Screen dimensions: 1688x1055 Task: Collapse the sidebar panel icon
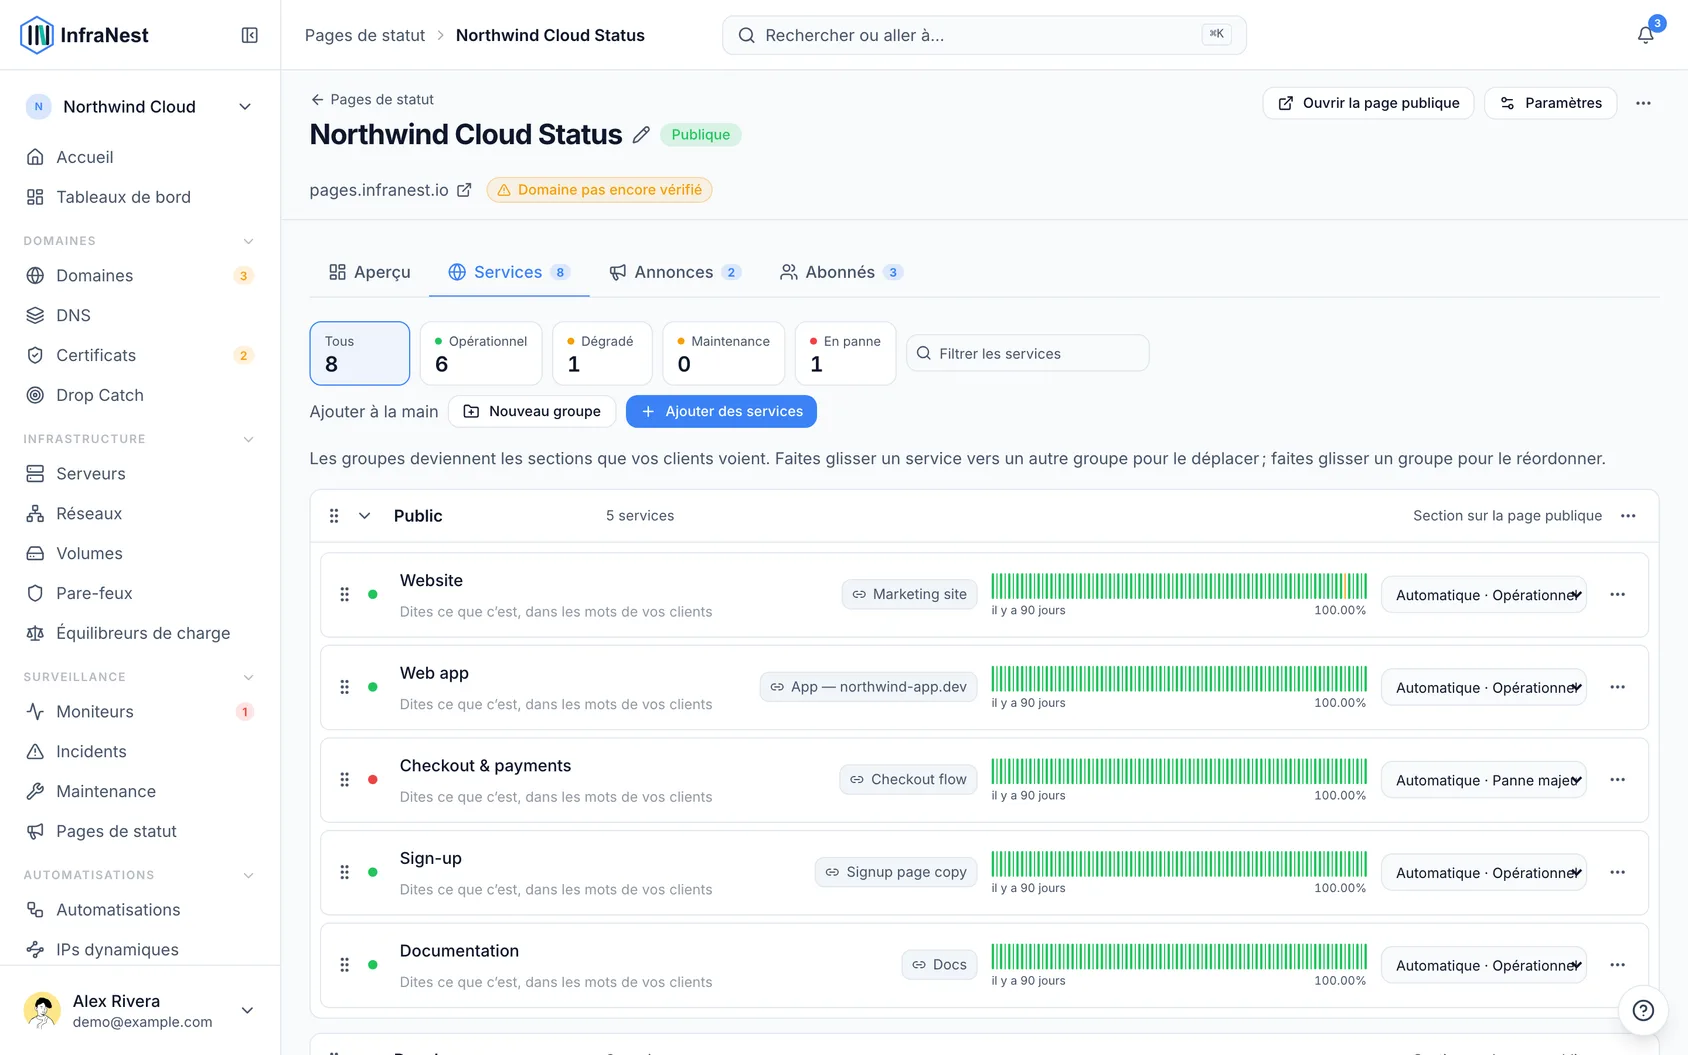pos(250,35)
